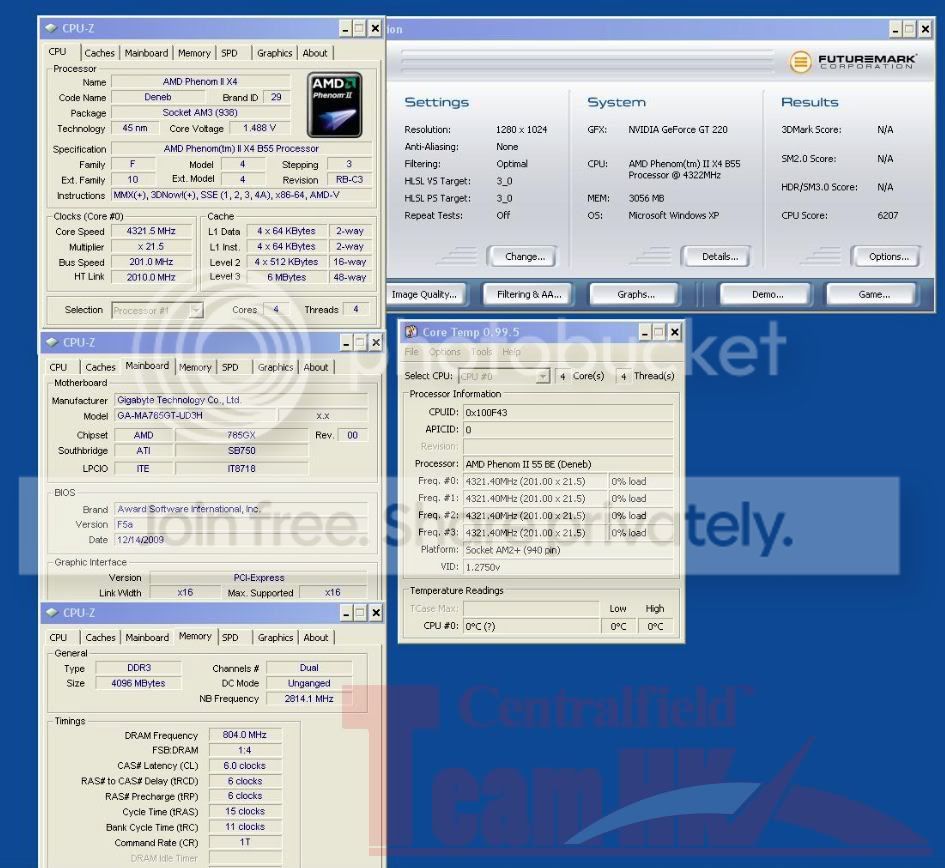Image resolution: width=945 pixels, height=868 pixels.
Task: Click the CPUID value field in Core Temp
Action: click(568, 412)
